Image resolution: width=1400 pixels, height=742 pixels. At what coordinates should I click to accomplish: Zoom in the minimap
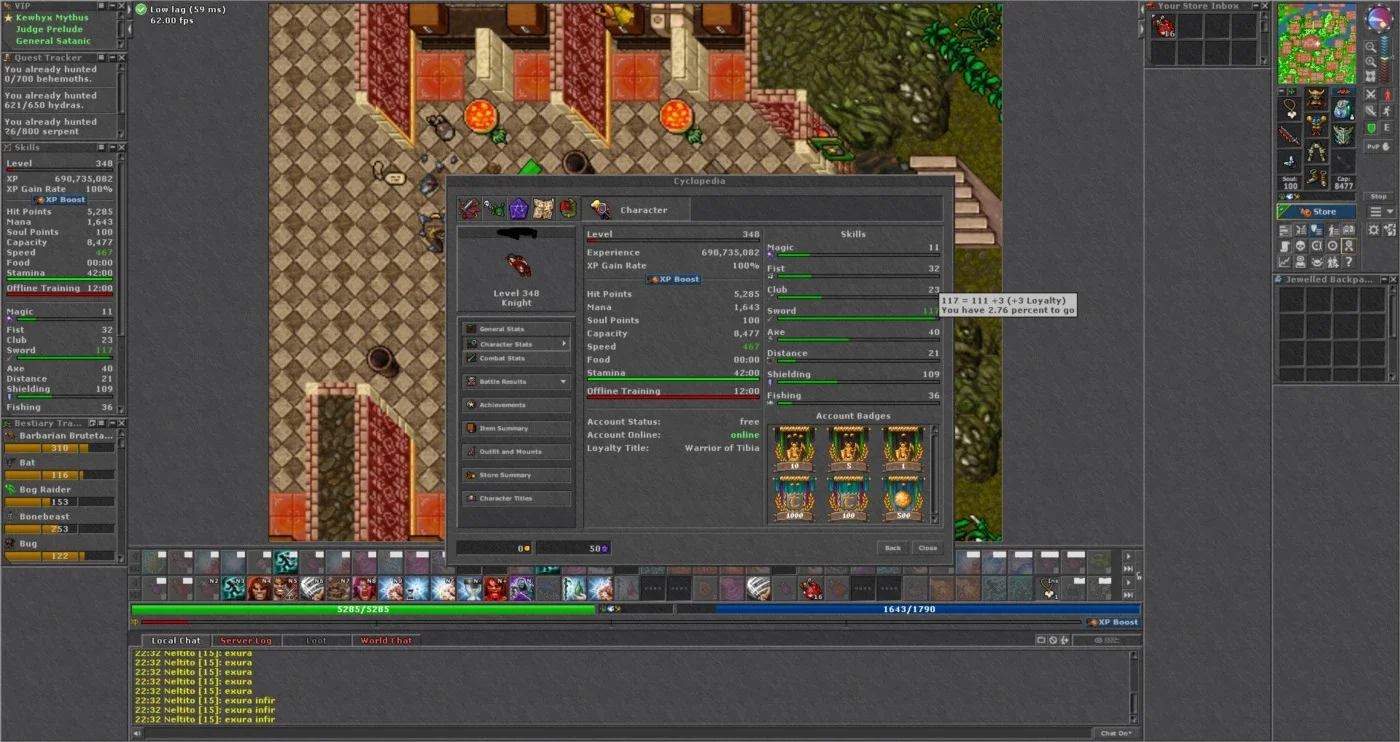(1371, 61)
